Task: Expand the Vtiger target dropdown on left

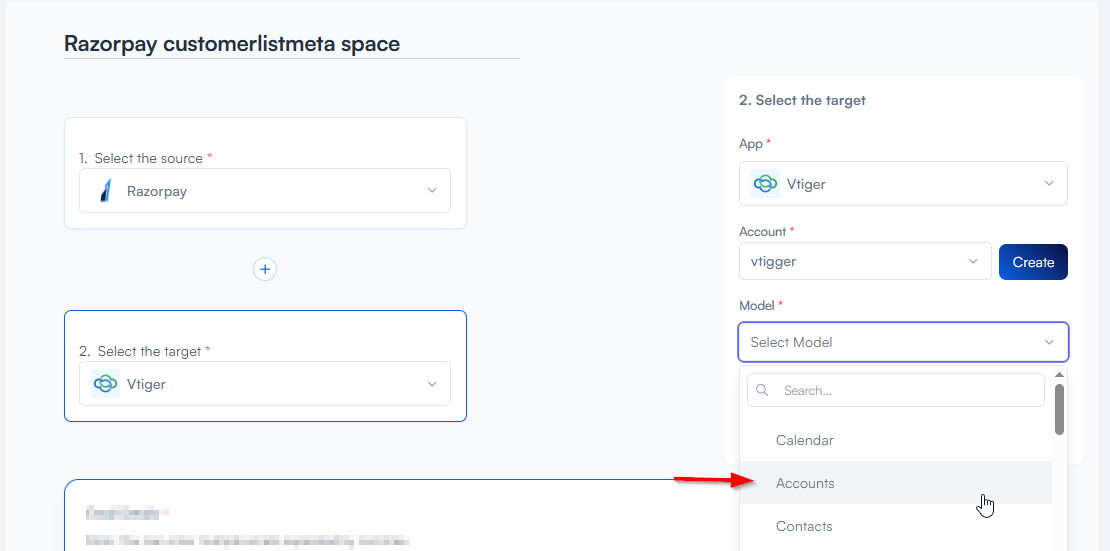Action: [x=432, y=384]
